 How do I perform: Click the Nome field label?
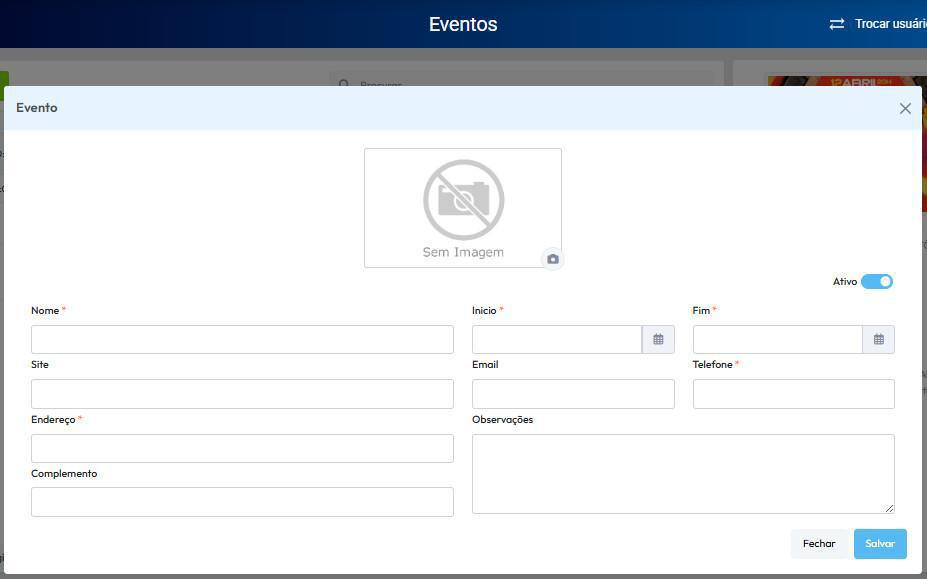(45, 310)
